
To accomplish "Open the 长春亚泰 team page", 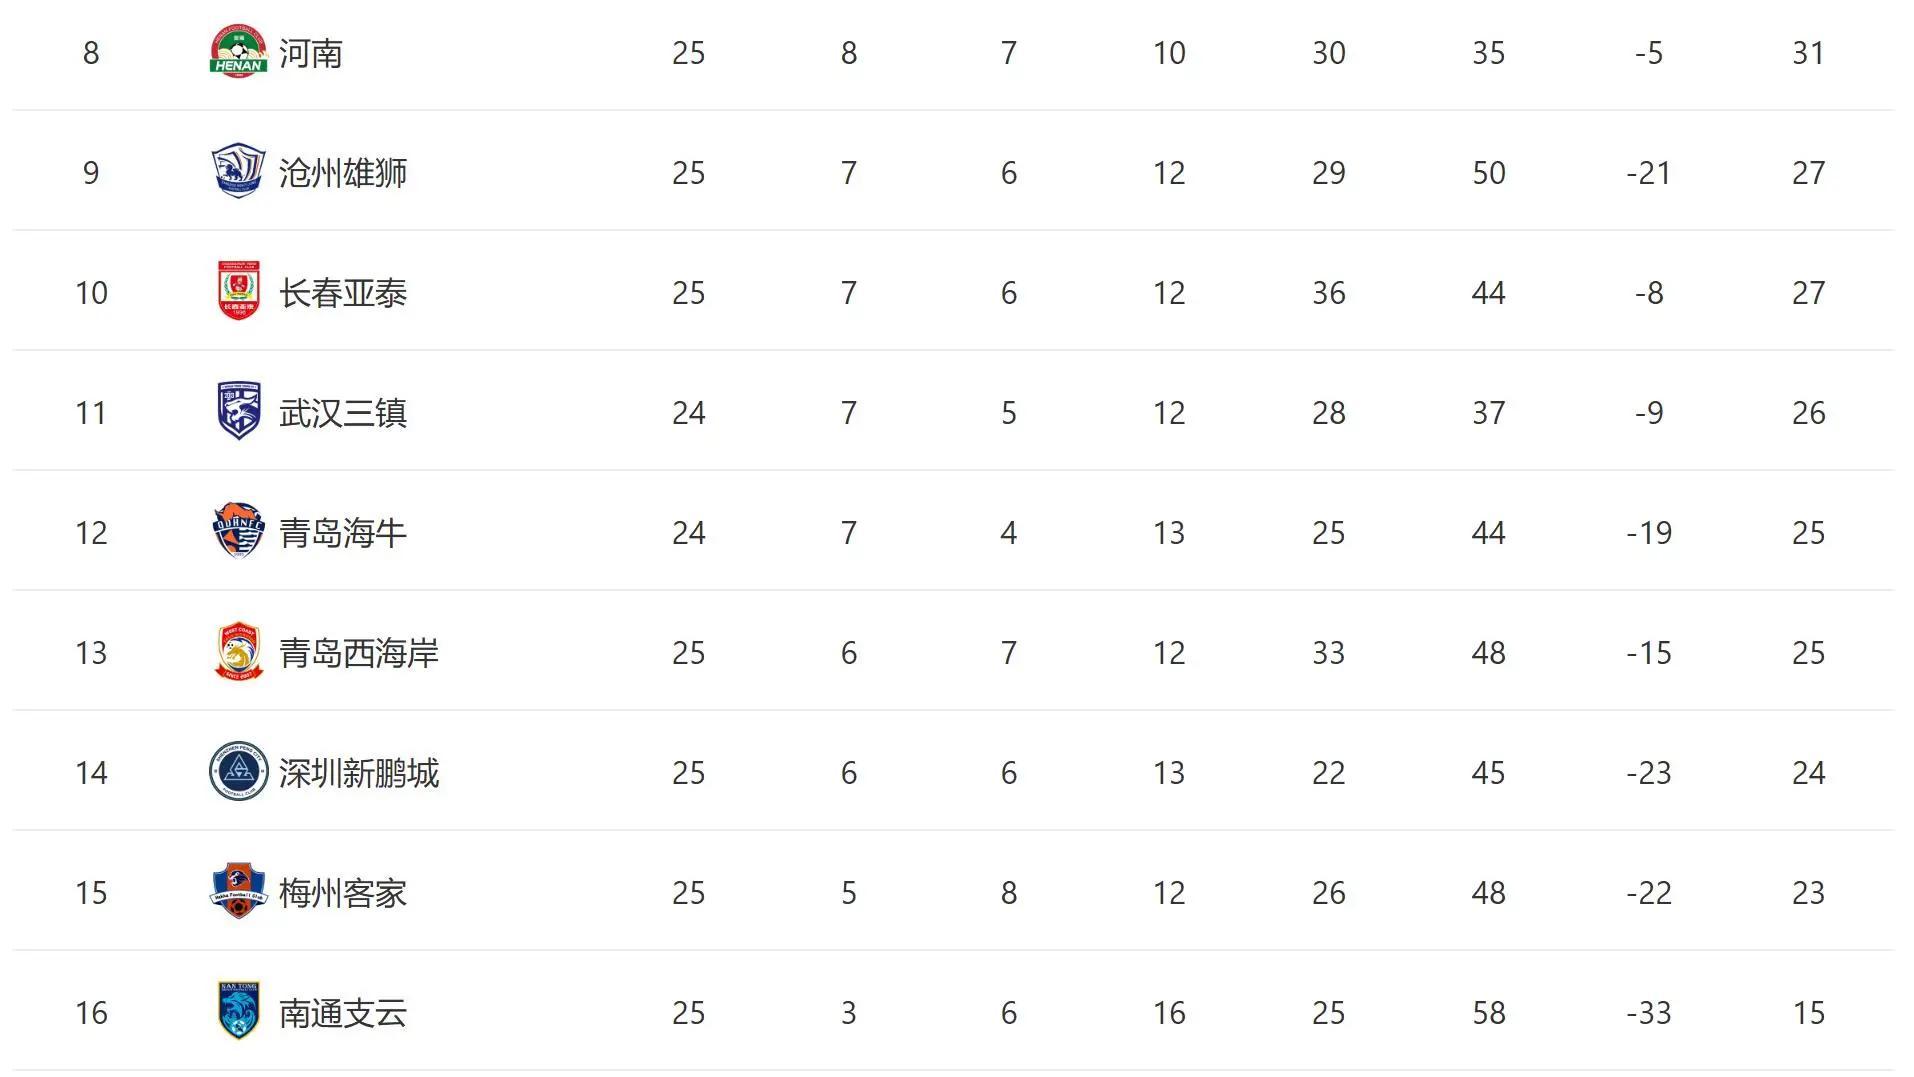I will pos(342,293).
